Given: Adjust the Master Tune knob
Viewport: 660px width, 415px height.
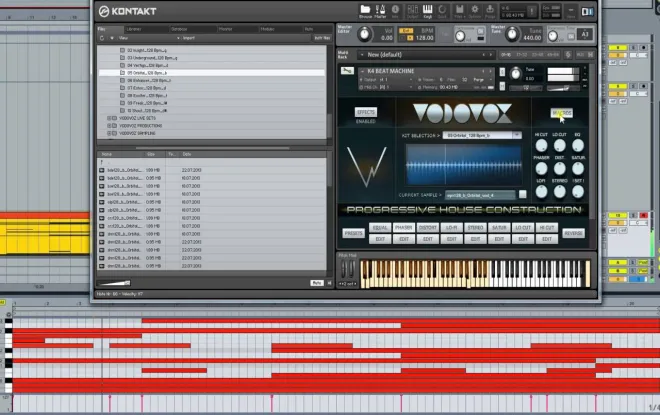Looking at the screenshot, I should (512, 34).
